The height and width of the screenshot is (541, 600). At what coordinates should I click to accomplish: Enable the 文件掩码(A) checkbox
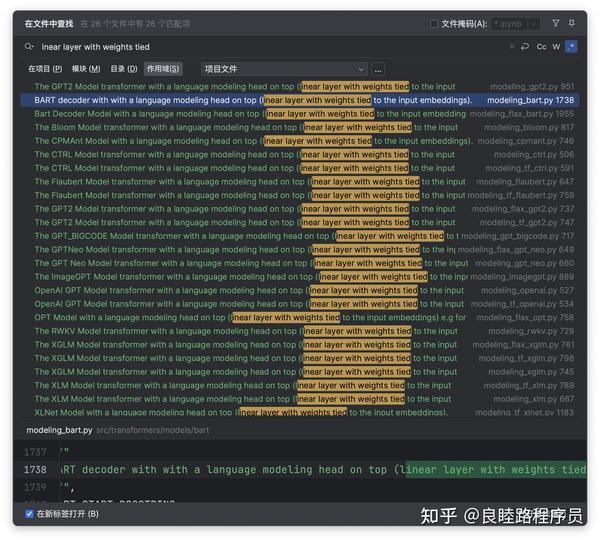coord(434,24)
